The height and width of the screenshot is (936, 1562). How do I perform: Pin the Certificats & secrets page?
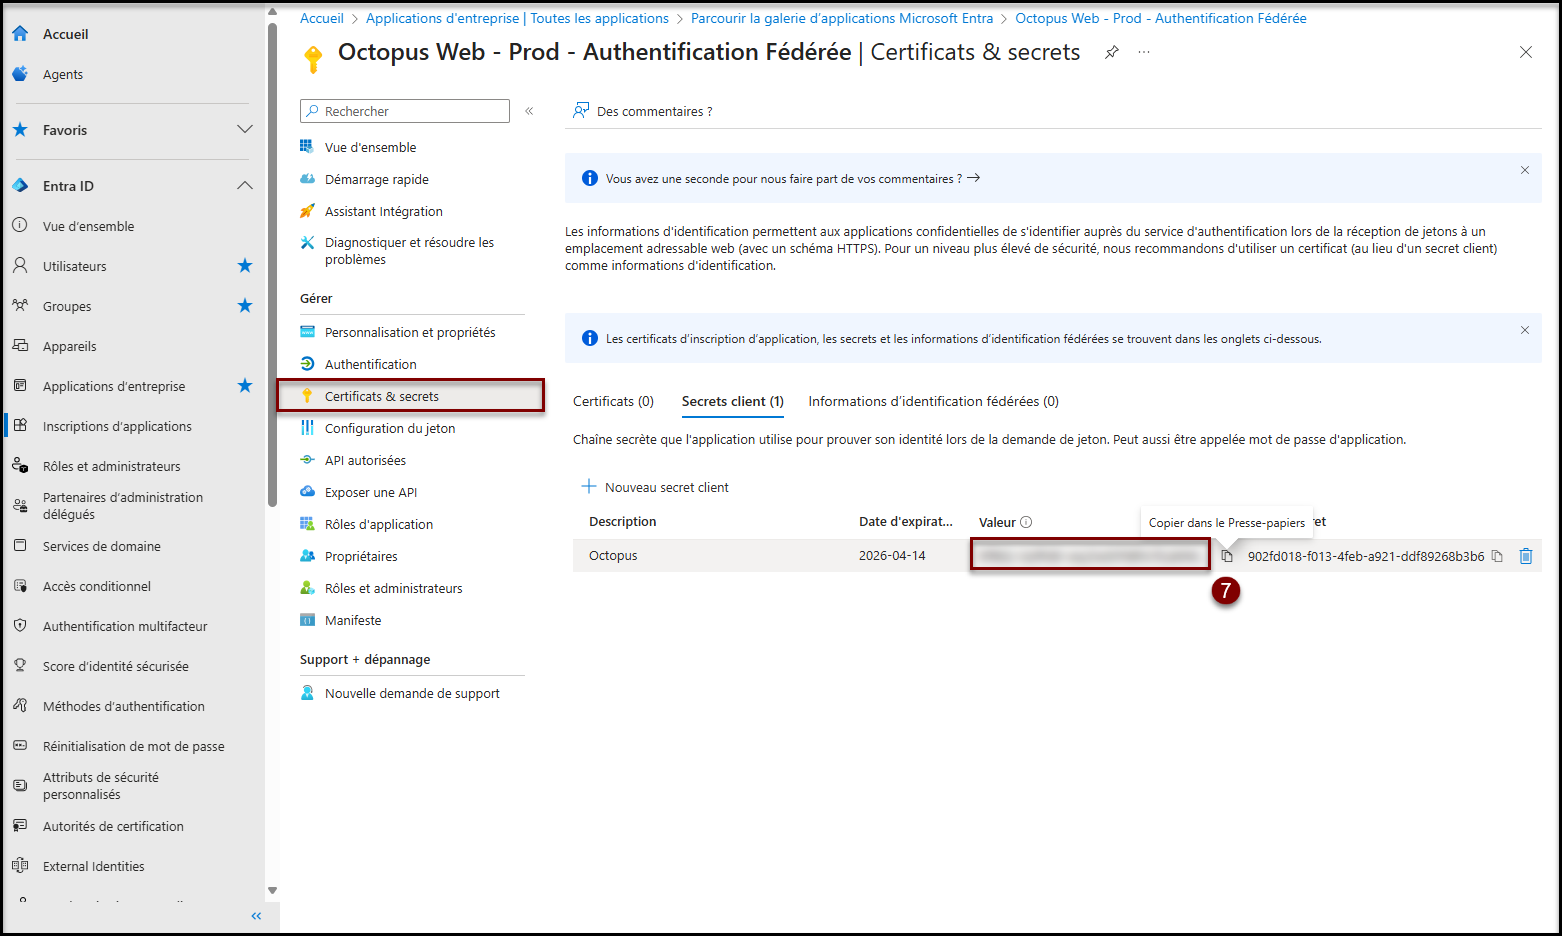pos(1112,52)
